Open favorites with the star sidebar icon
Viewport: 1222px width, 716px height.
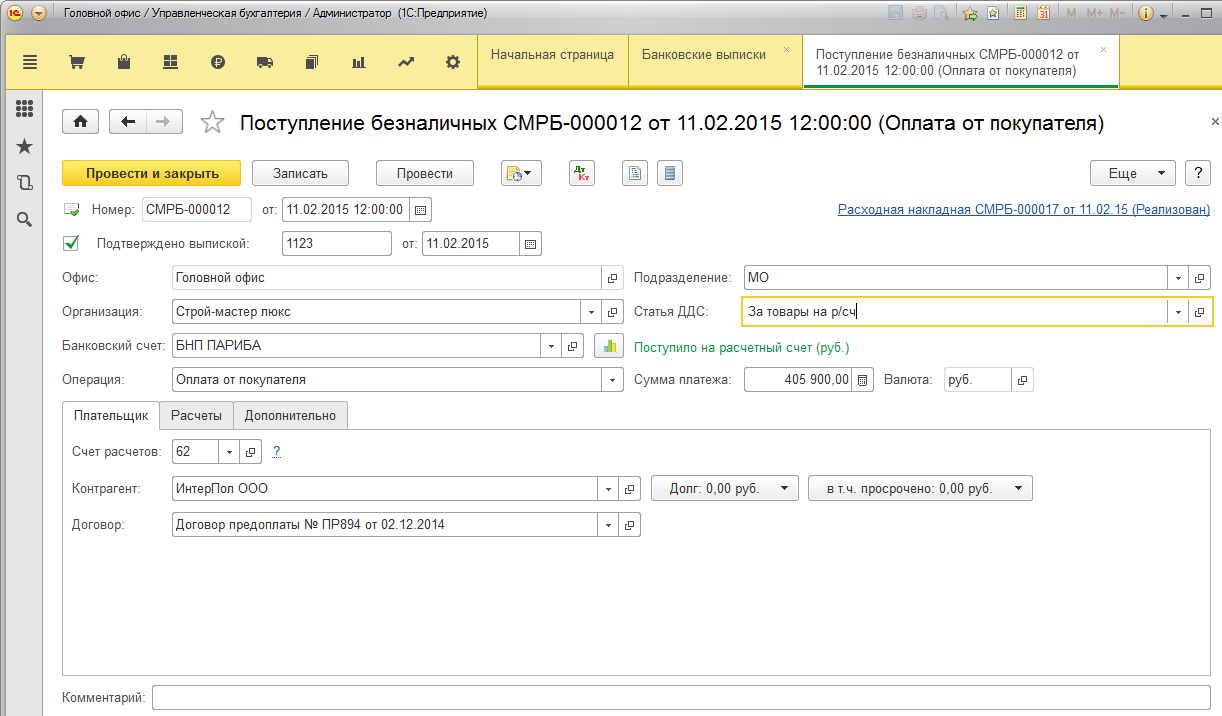(25, 146)
